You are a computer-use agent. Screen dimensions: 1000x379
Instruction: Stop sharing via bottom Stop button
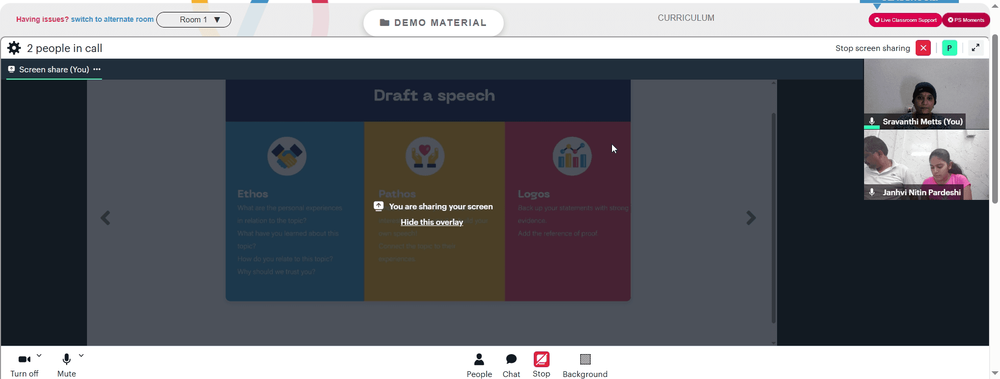point(541,365)
